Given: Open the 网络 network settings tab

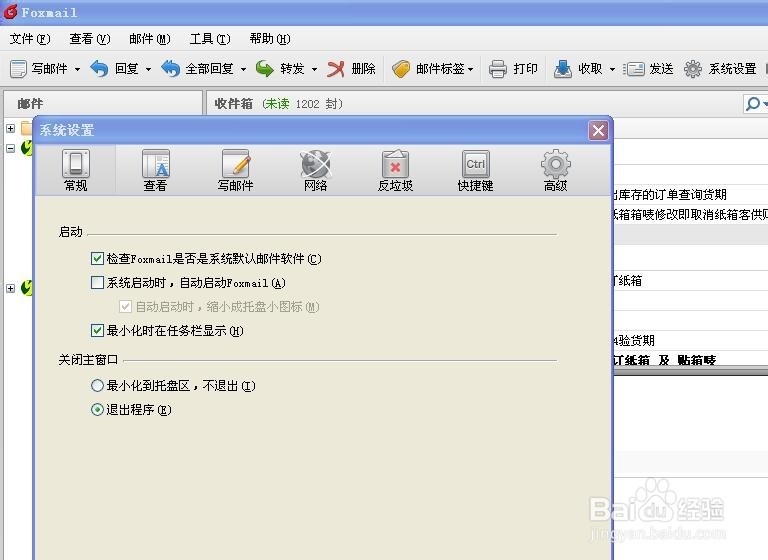Looking at the screenshot, I should [x=315, y=170].
